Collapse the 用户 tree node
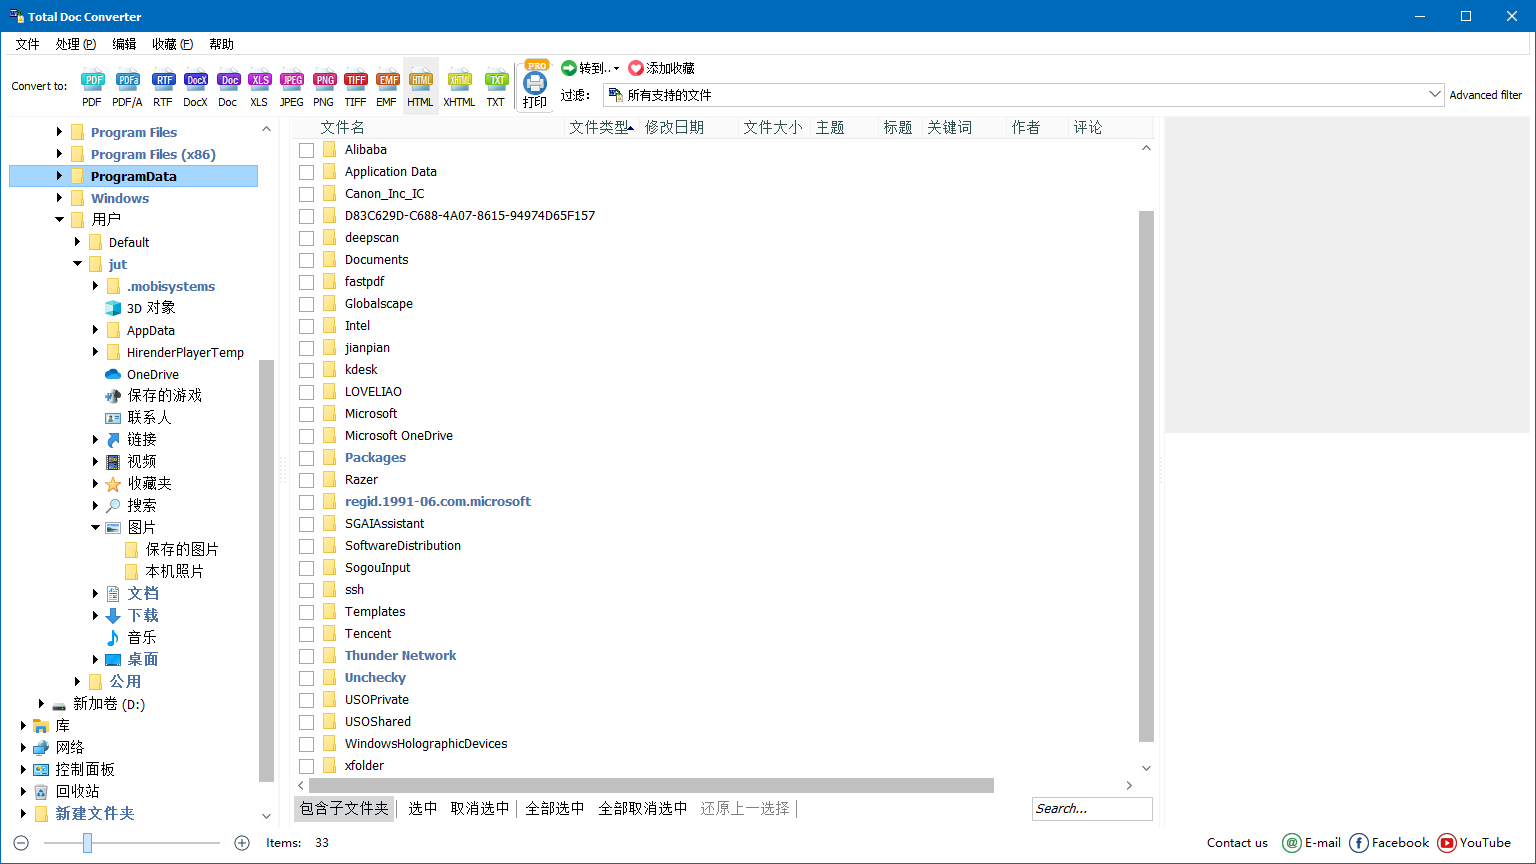Screen dimensions: 1536x864 coord(59,220)
